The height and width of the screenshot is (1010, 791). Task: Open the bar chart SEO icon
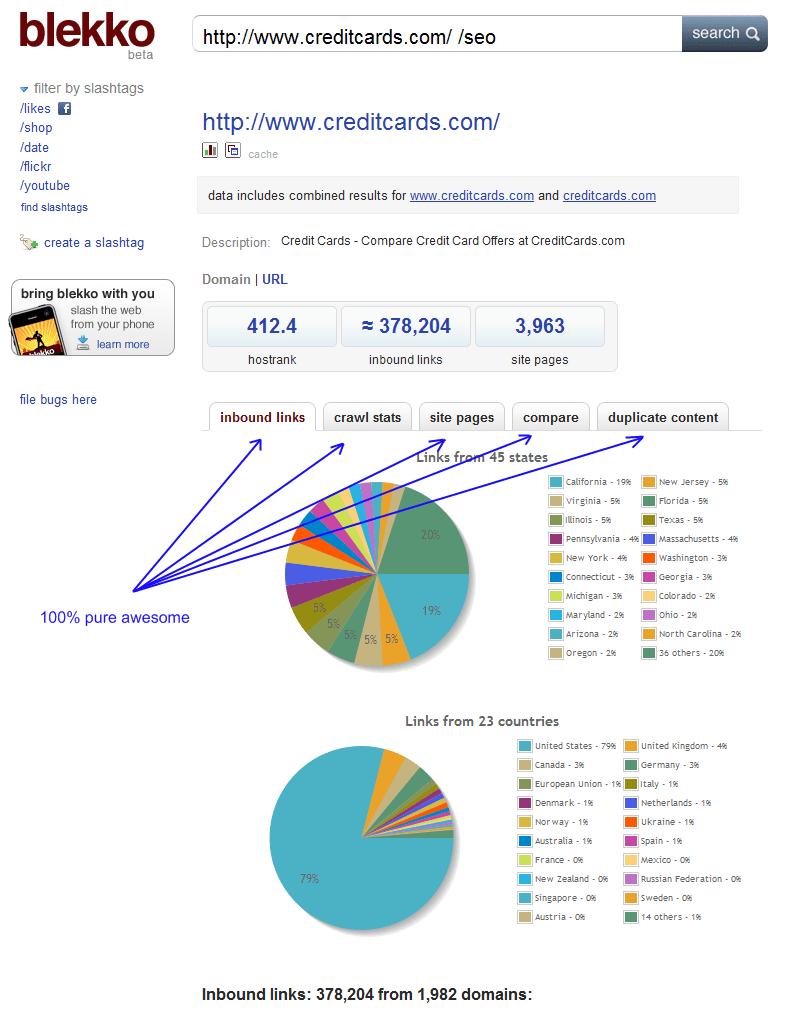click(x=210, y=150)
